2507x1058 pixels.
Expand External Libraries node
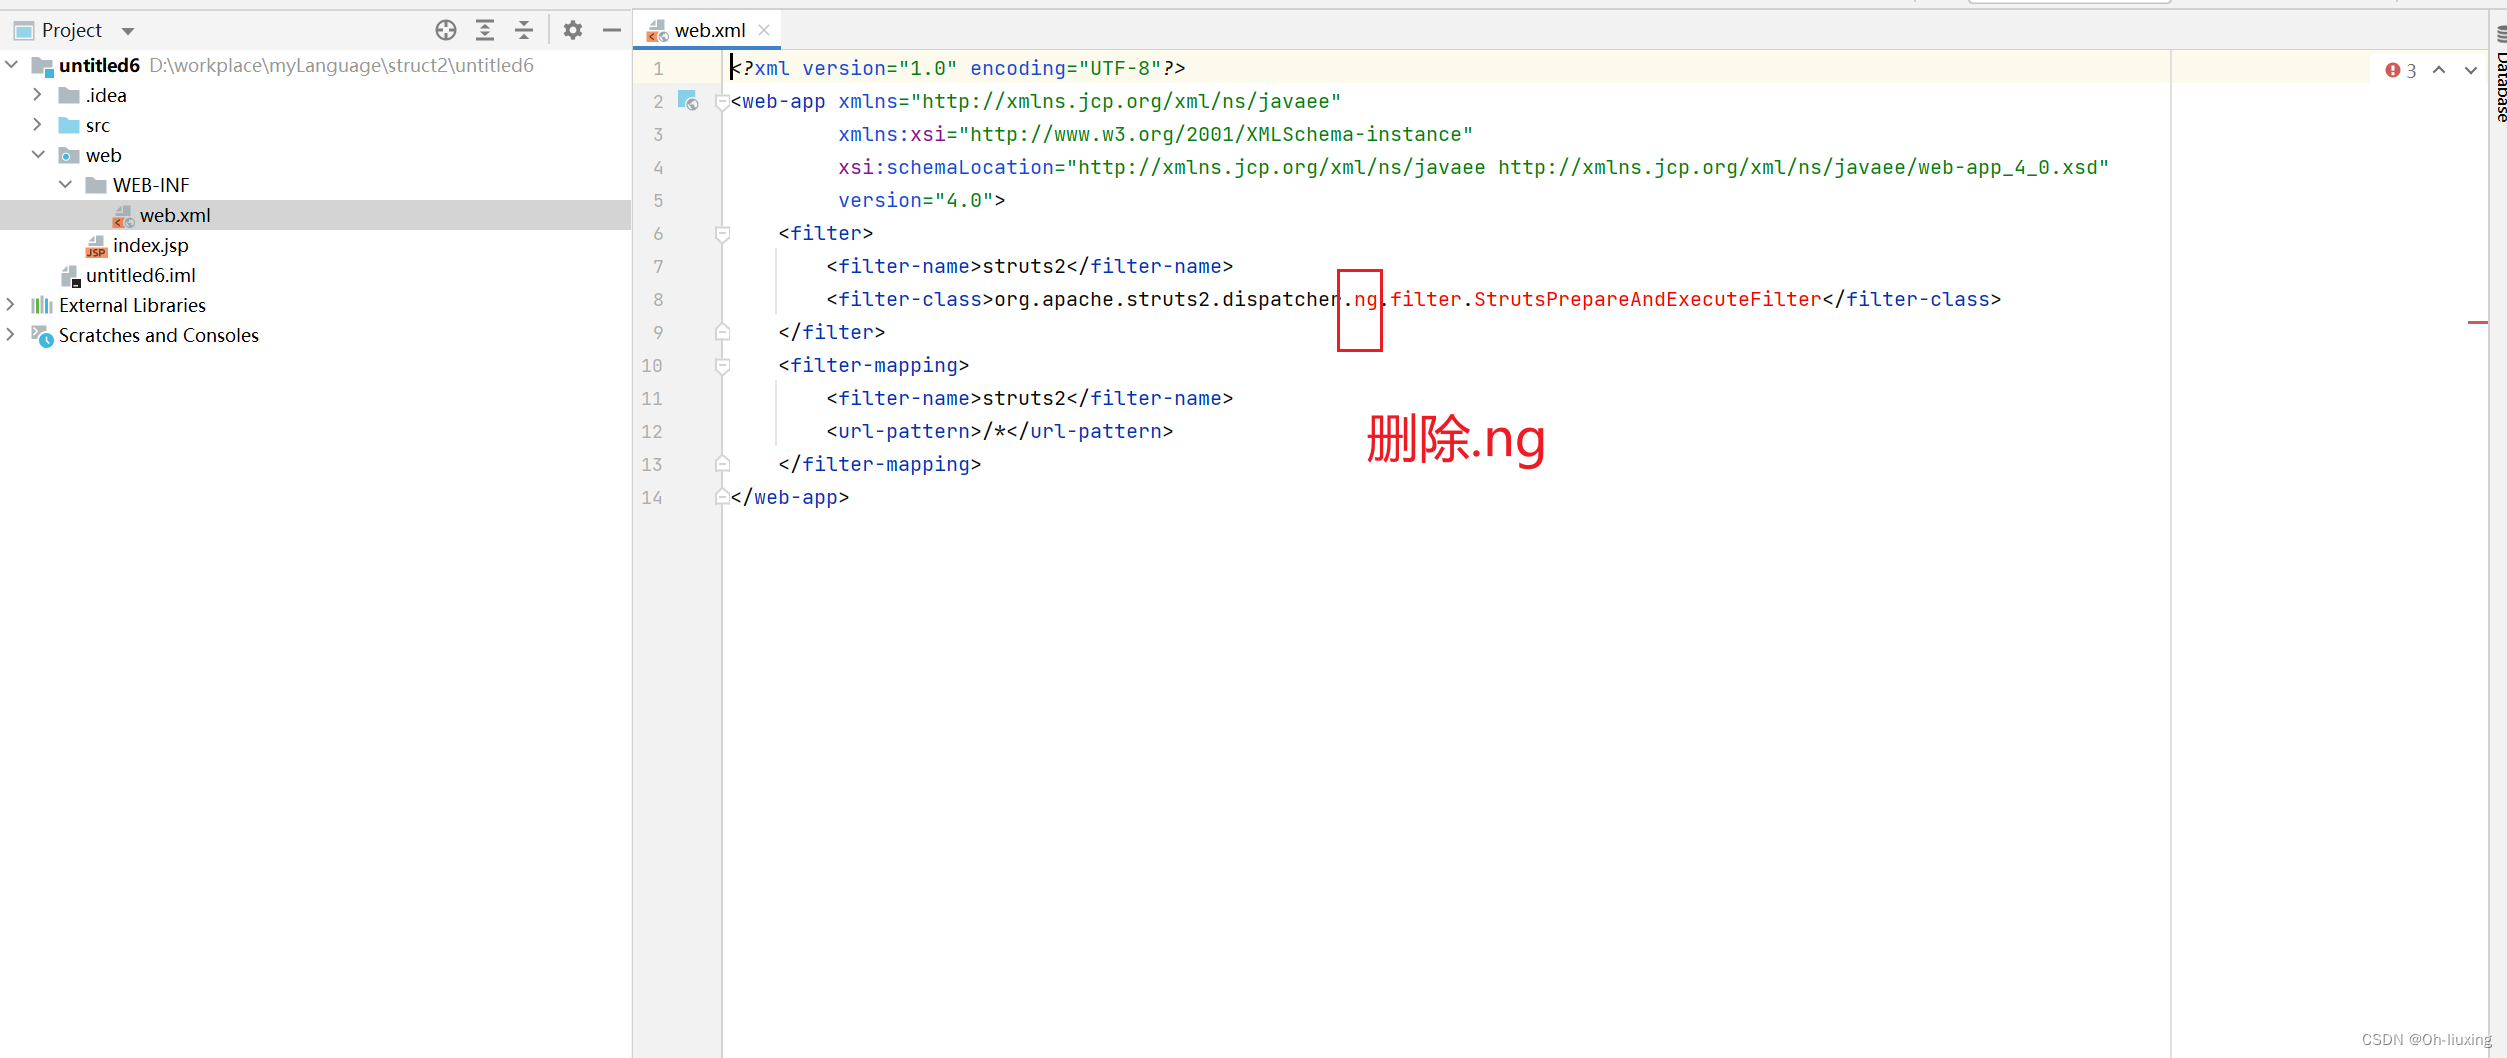10,305
